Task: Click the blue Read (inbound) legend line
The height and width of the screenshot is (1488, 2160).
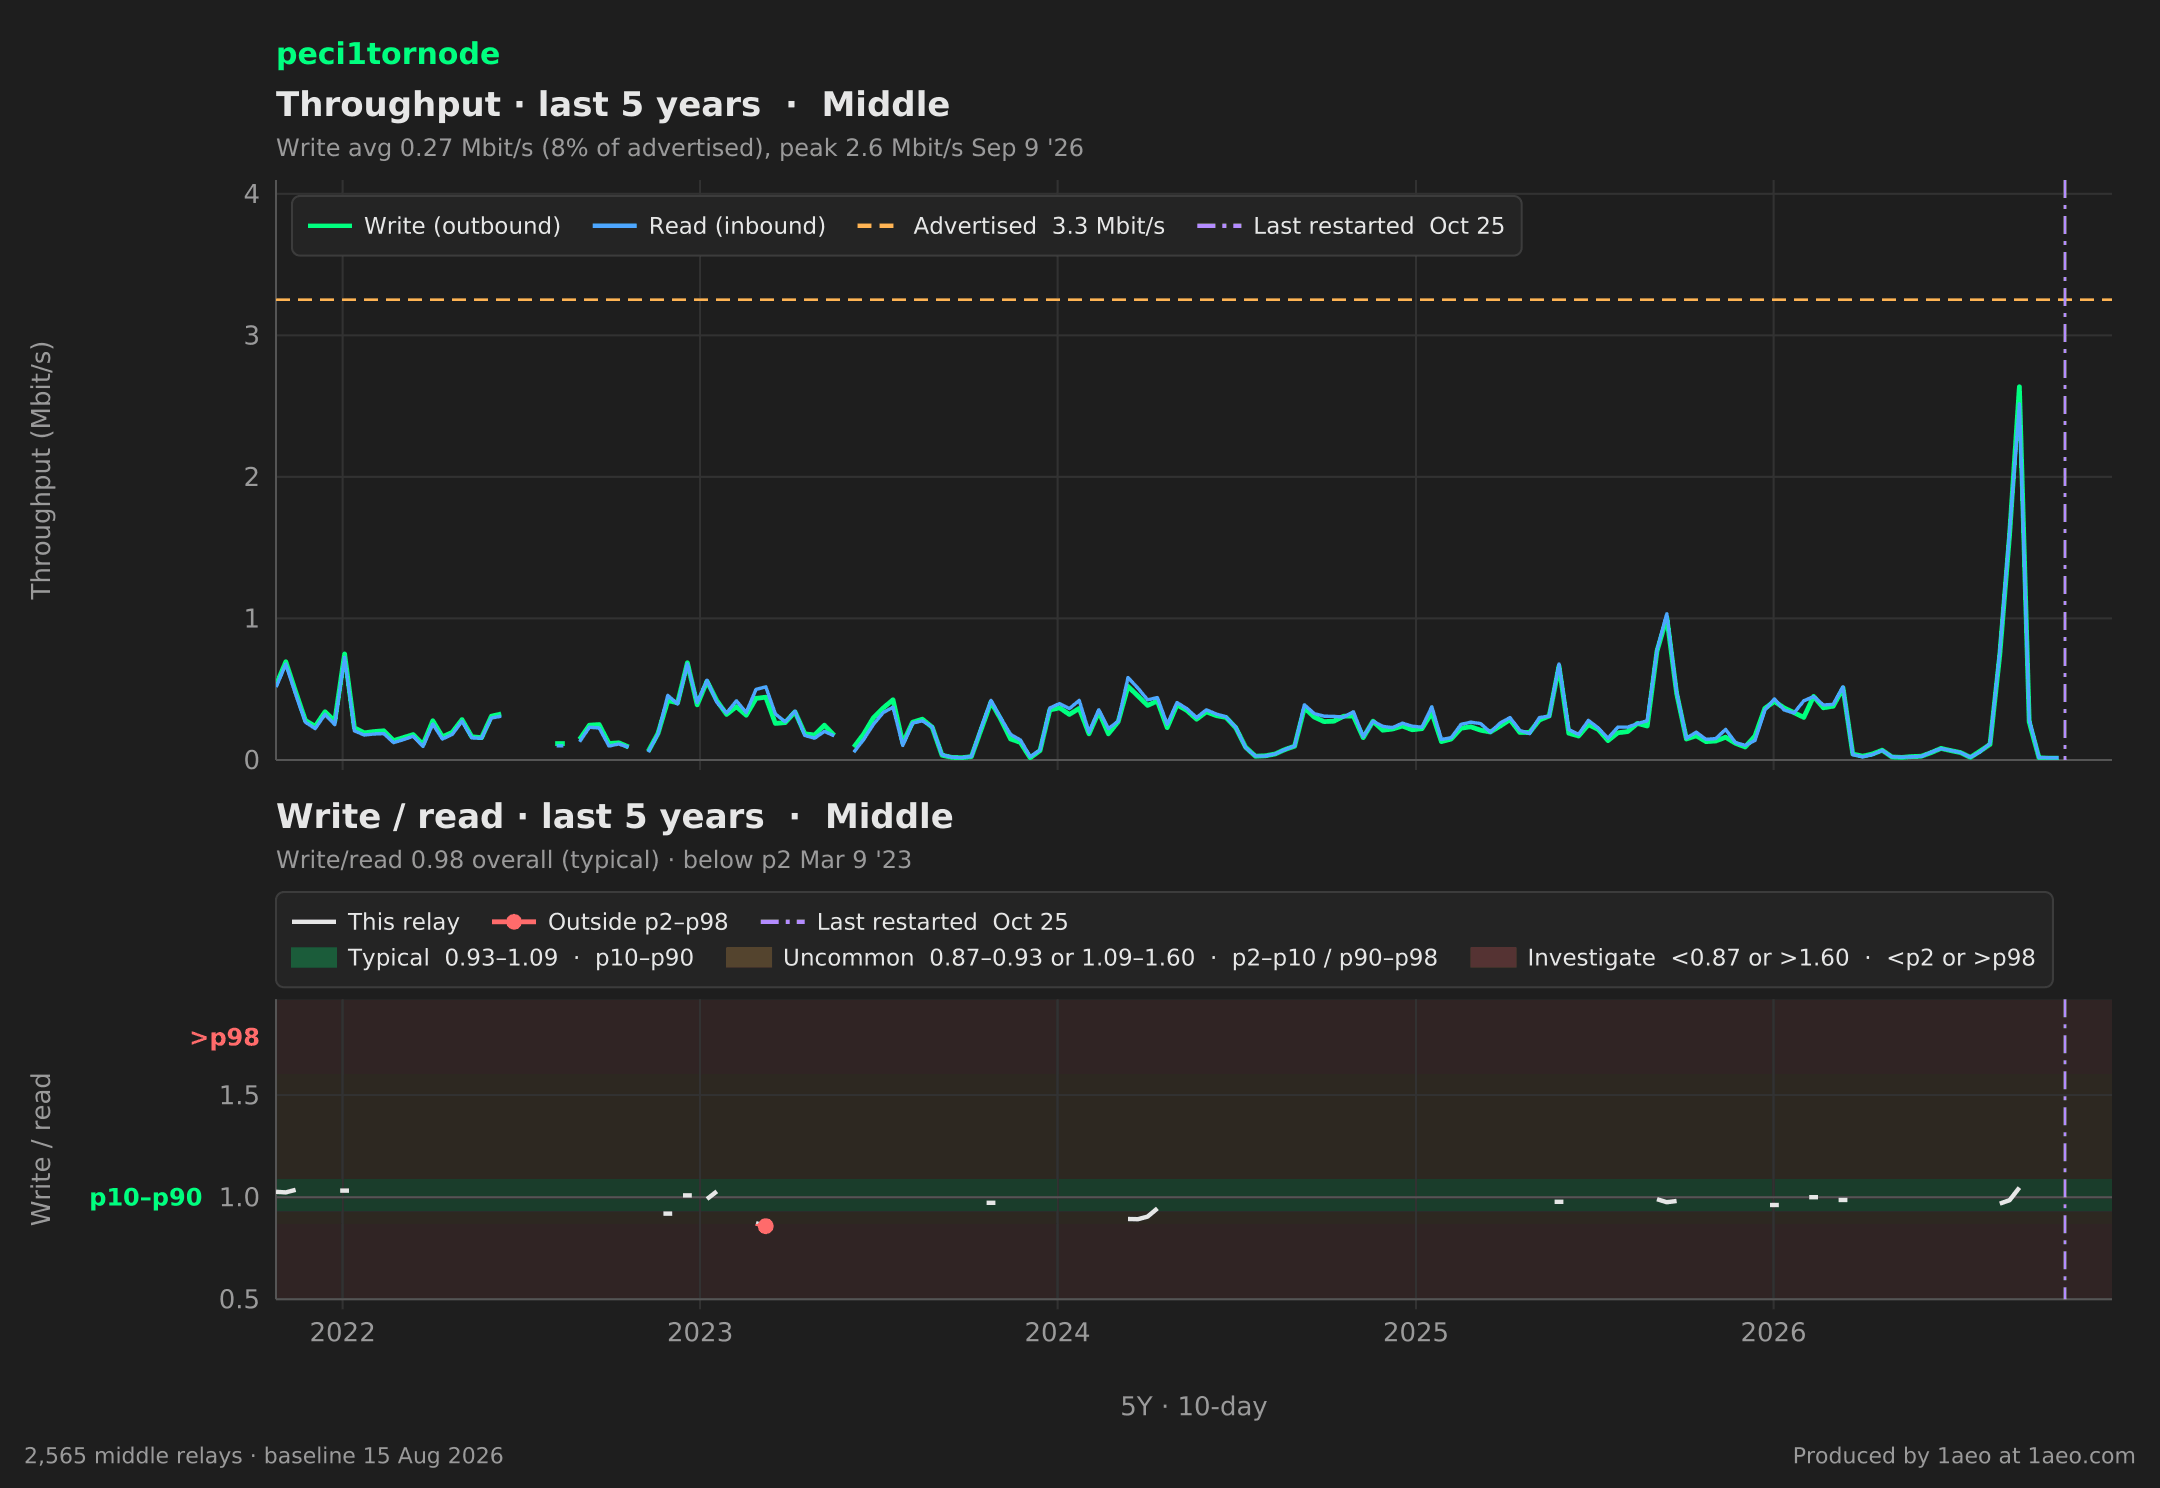Action: point(614,226)
